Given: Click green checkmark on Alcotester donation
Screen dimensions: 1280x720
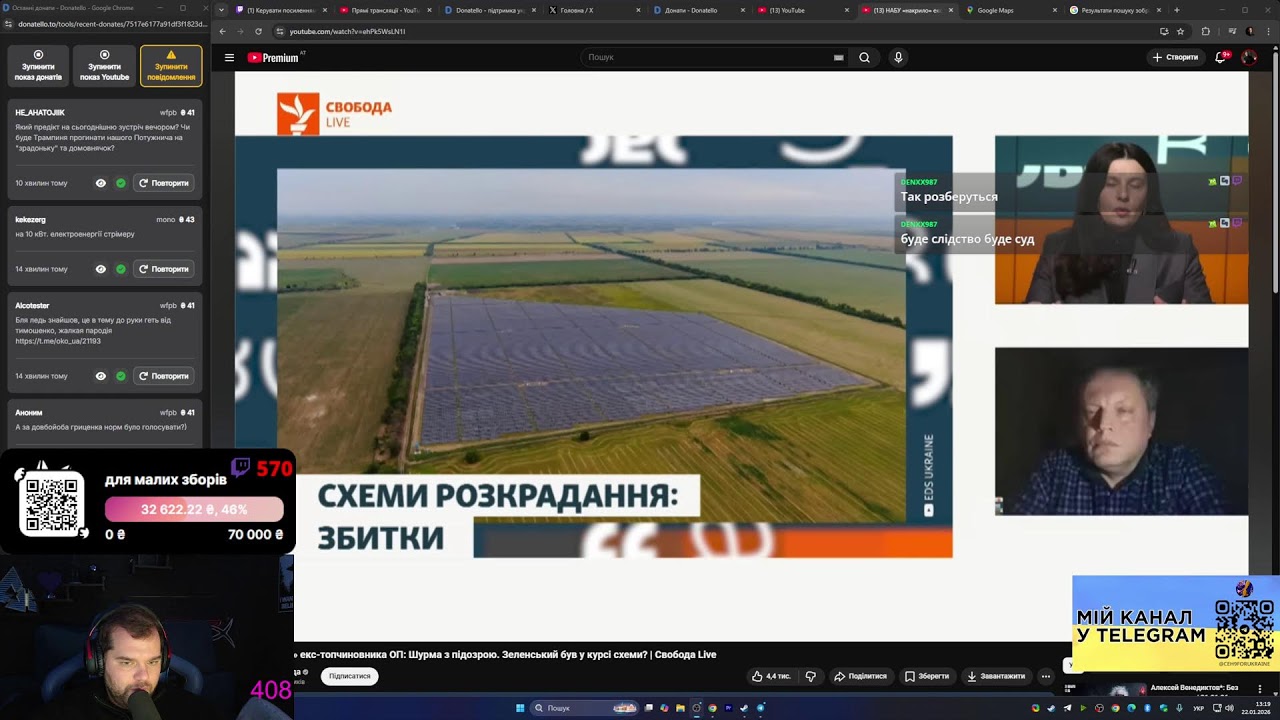Looking at the screenshot, I should [x=121, y=376].
